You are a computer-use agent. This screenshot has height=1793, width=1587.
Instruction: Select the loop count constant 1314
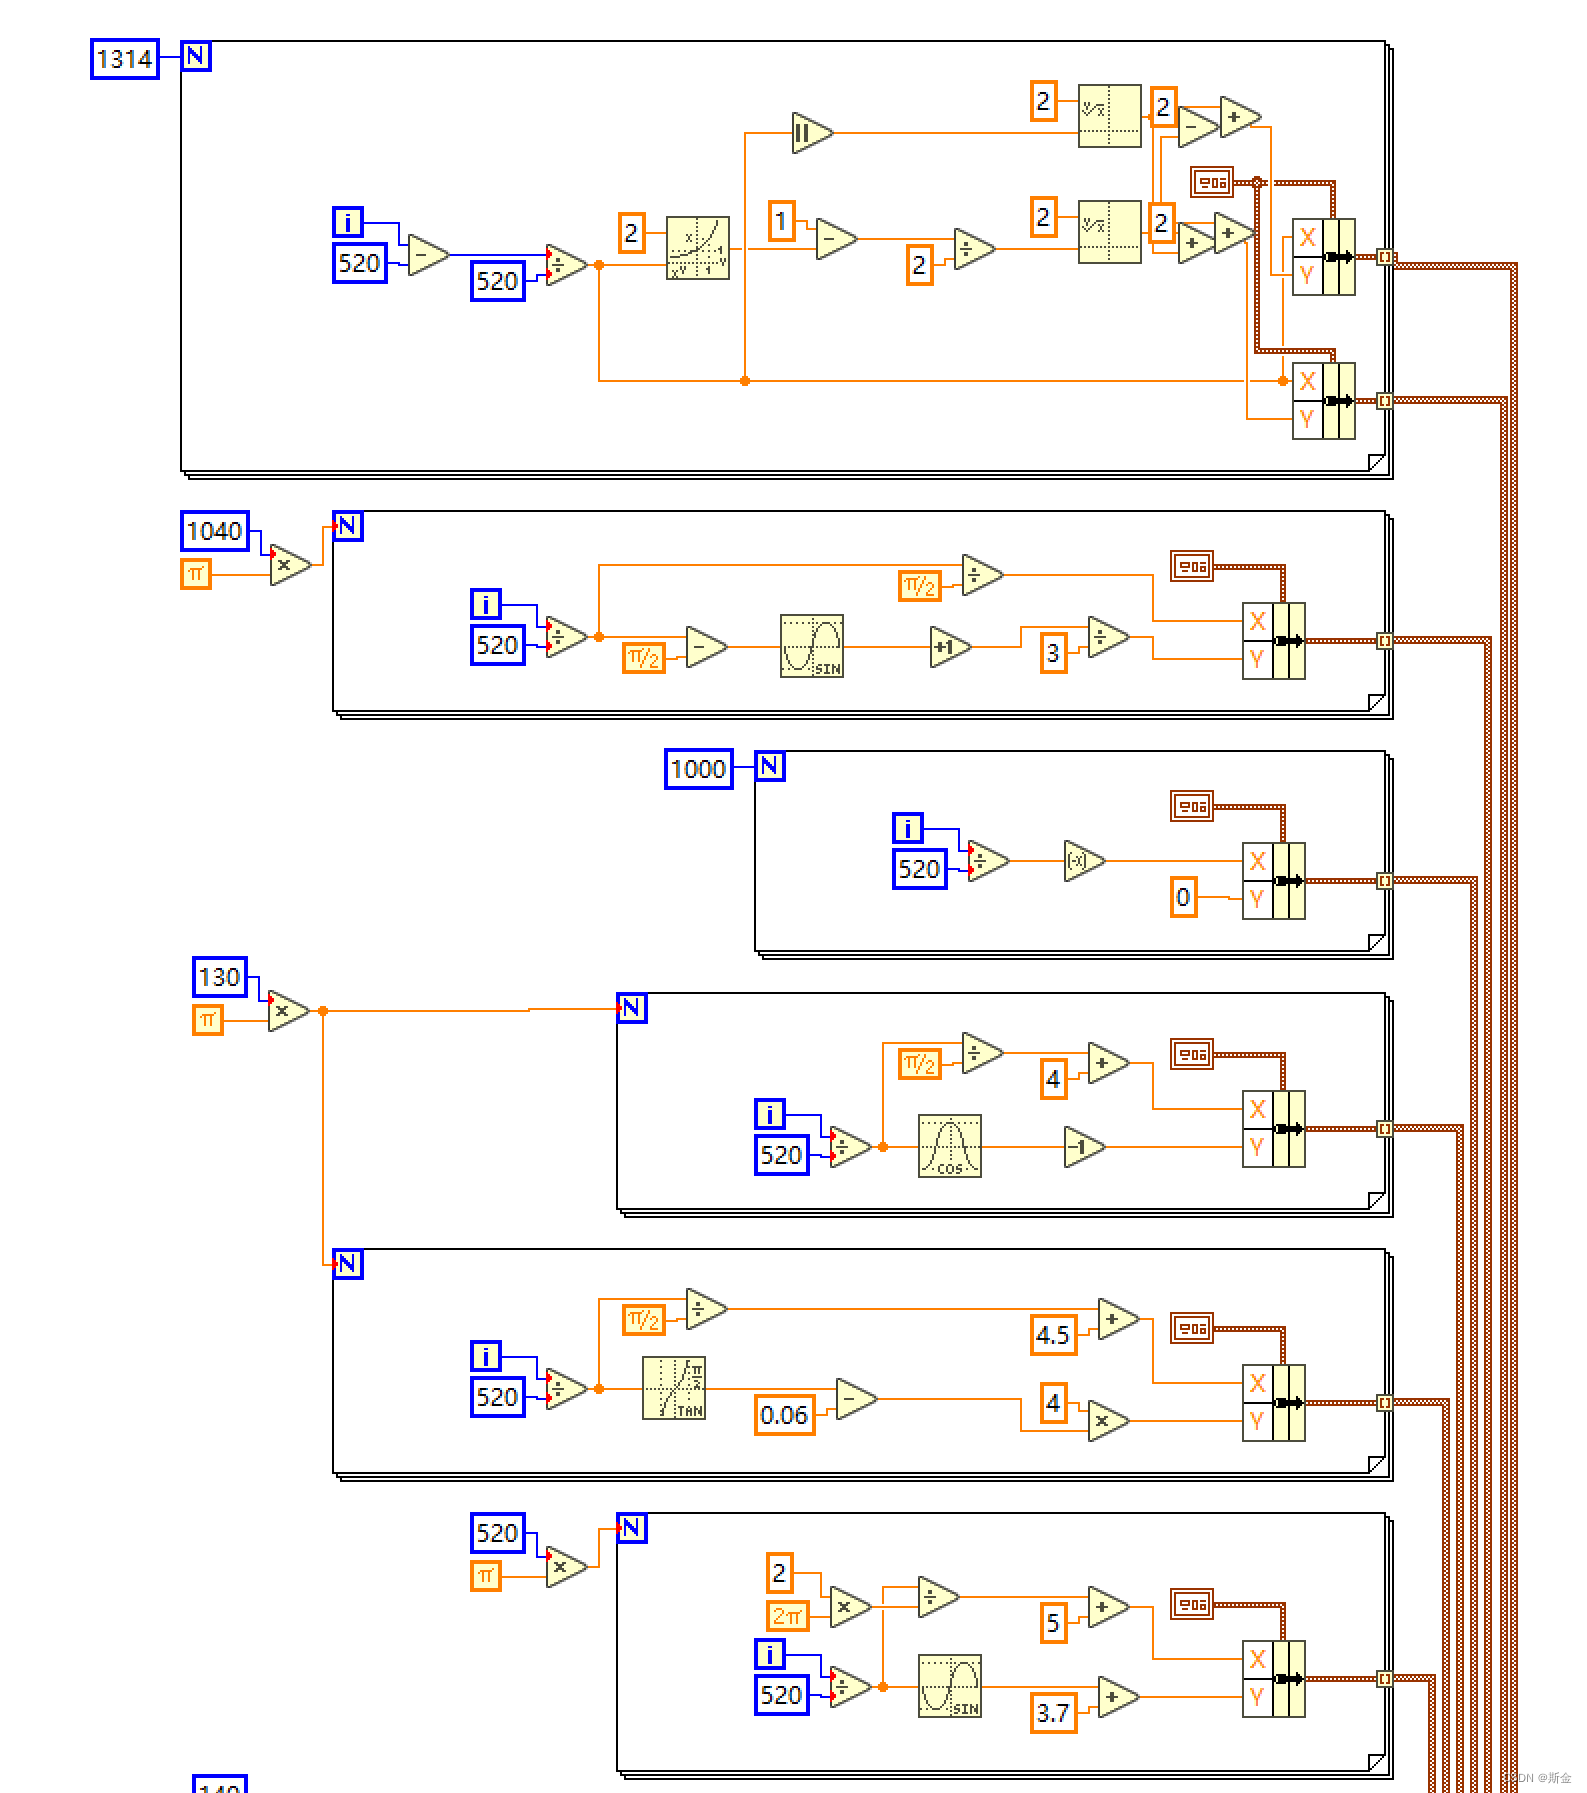pos(125,60)
